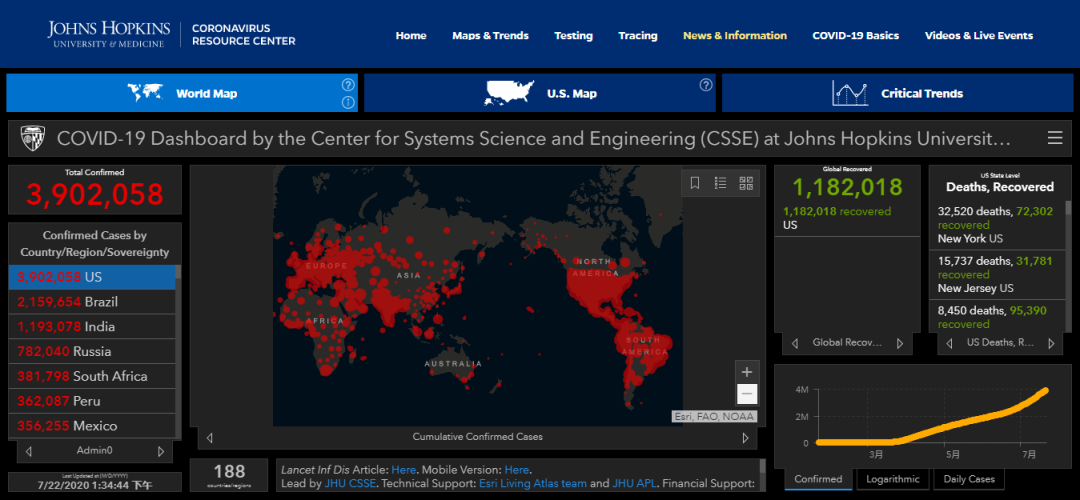Open the JHU CSSE link
This screenshot has height=500, width=1080.
(350, 483)
